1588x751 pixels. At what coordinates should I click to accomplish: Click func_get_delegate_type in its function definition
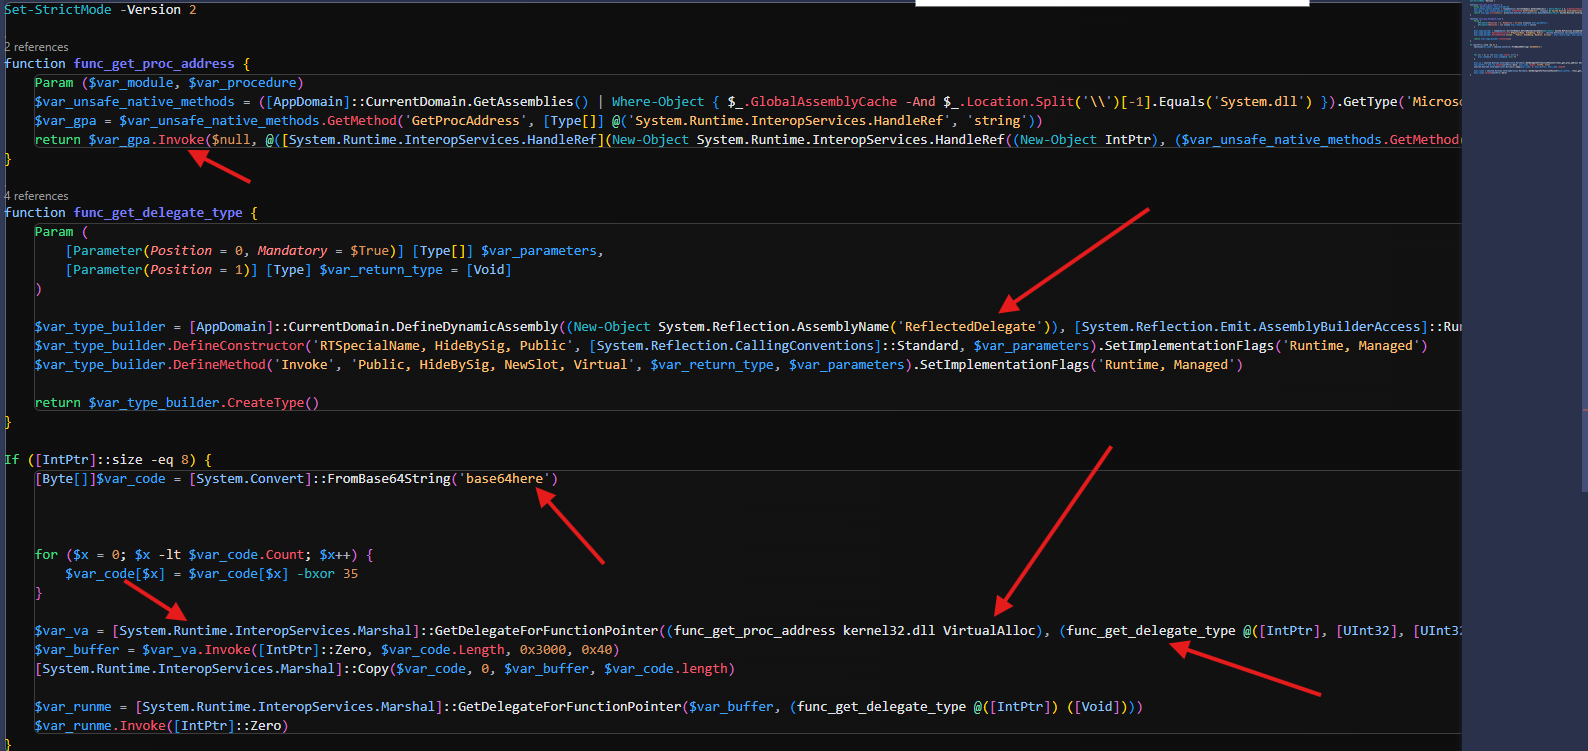click(x=158, y=212)
